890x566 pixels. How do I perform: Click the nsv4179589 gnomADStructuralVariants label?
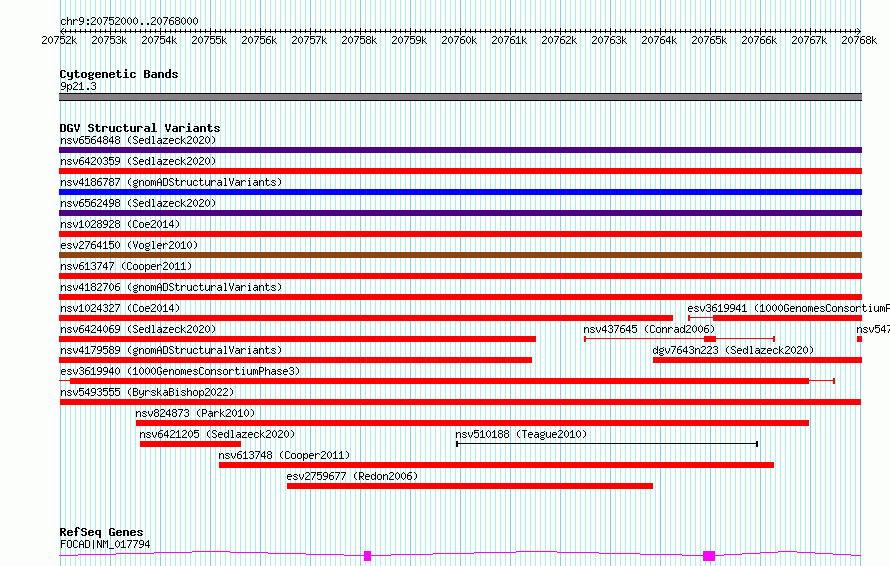click(x=171, y=350)
